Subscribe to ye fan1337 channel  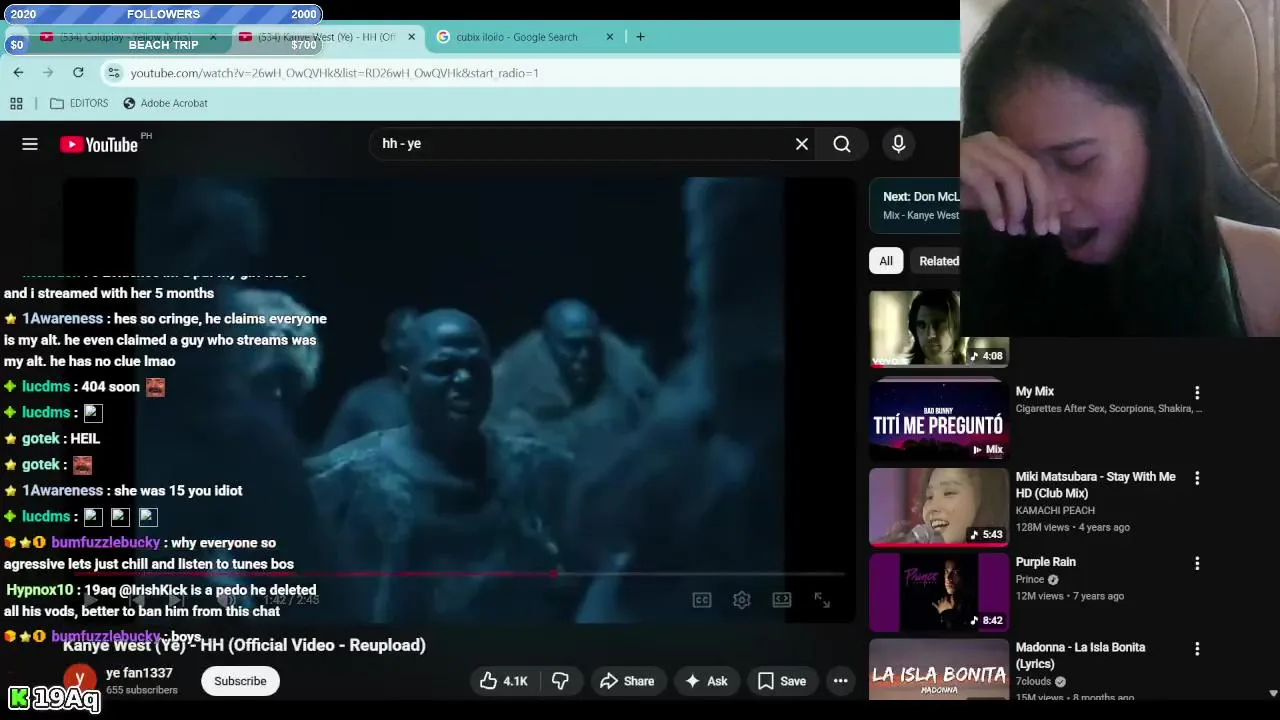click(x=240, y=681)
